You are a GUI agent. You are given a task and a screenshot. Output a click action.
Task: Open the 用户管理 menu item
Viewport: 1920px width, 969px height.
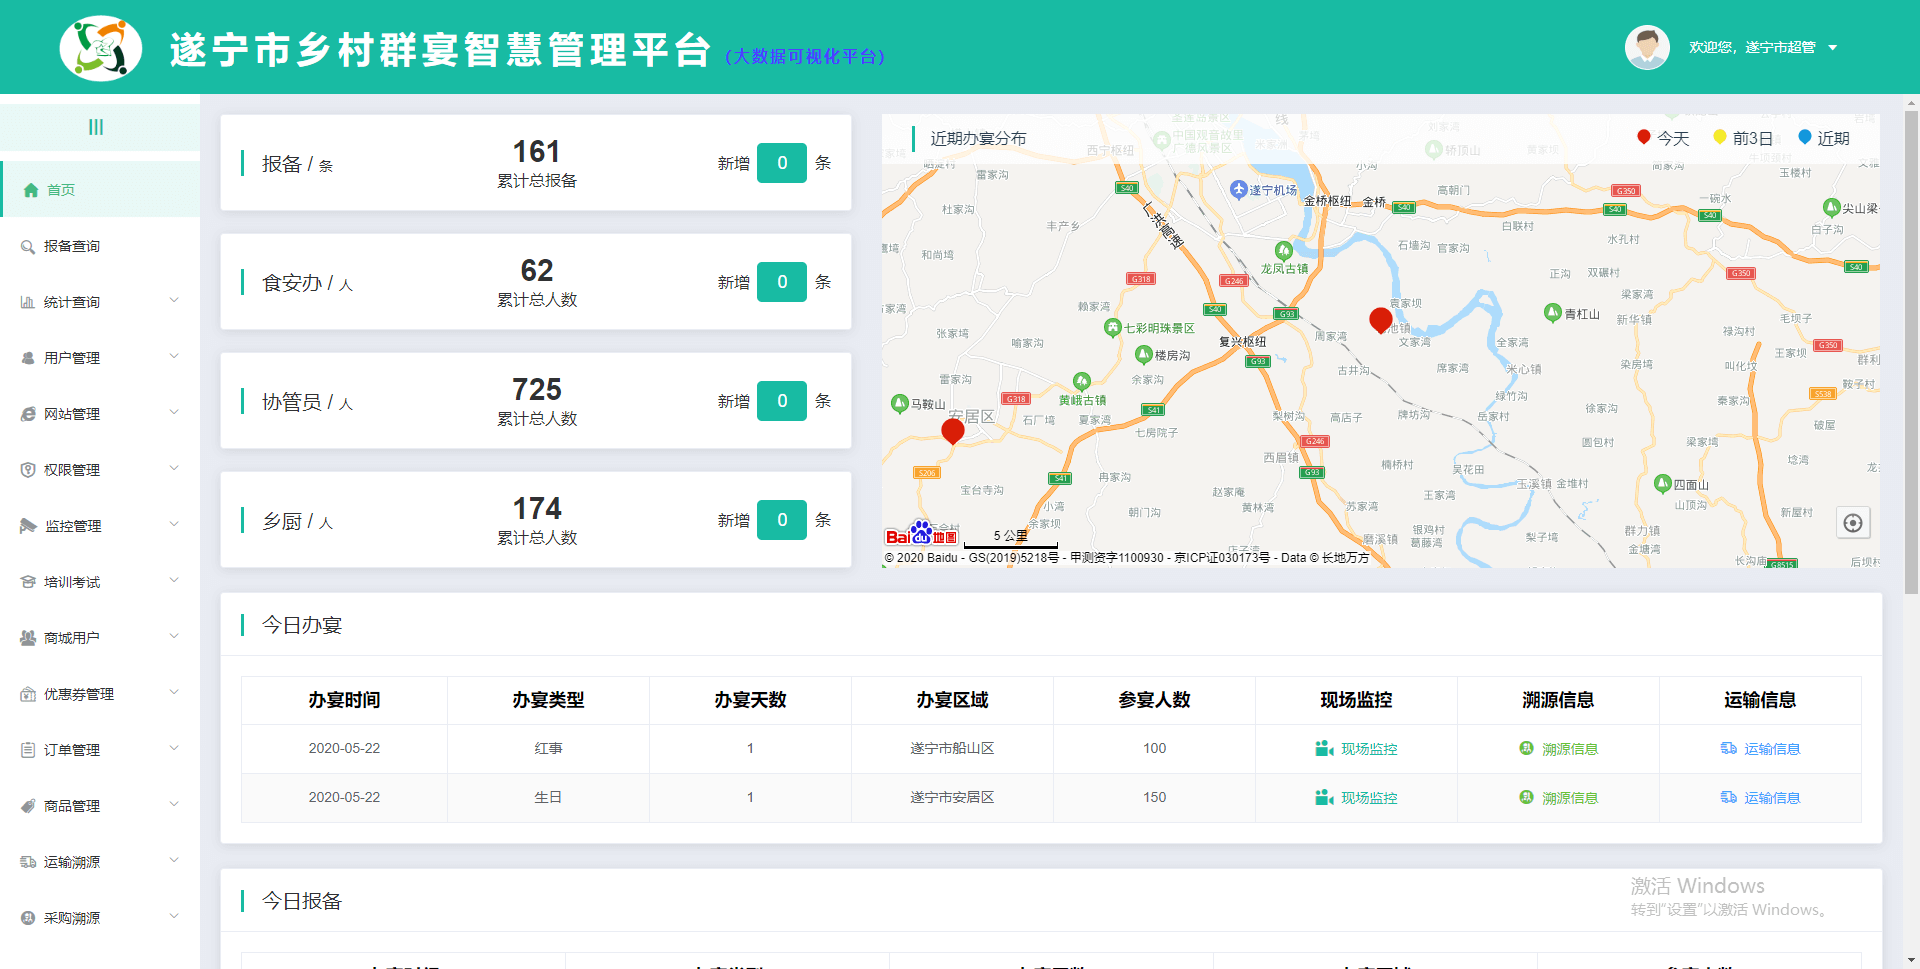tap(72, 358)
